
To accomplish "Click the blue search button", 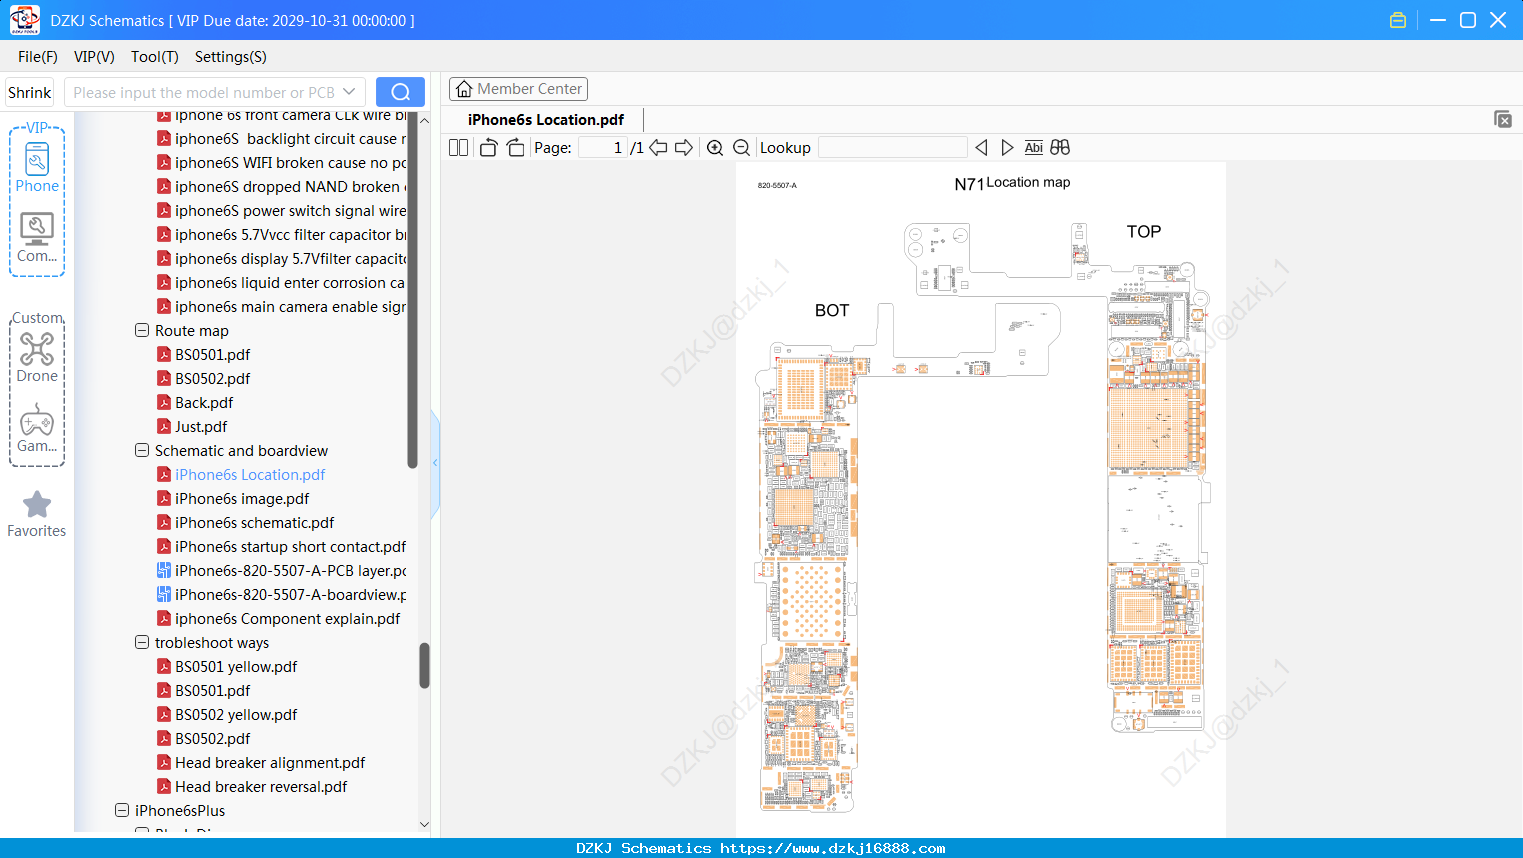I will point(400,92).
